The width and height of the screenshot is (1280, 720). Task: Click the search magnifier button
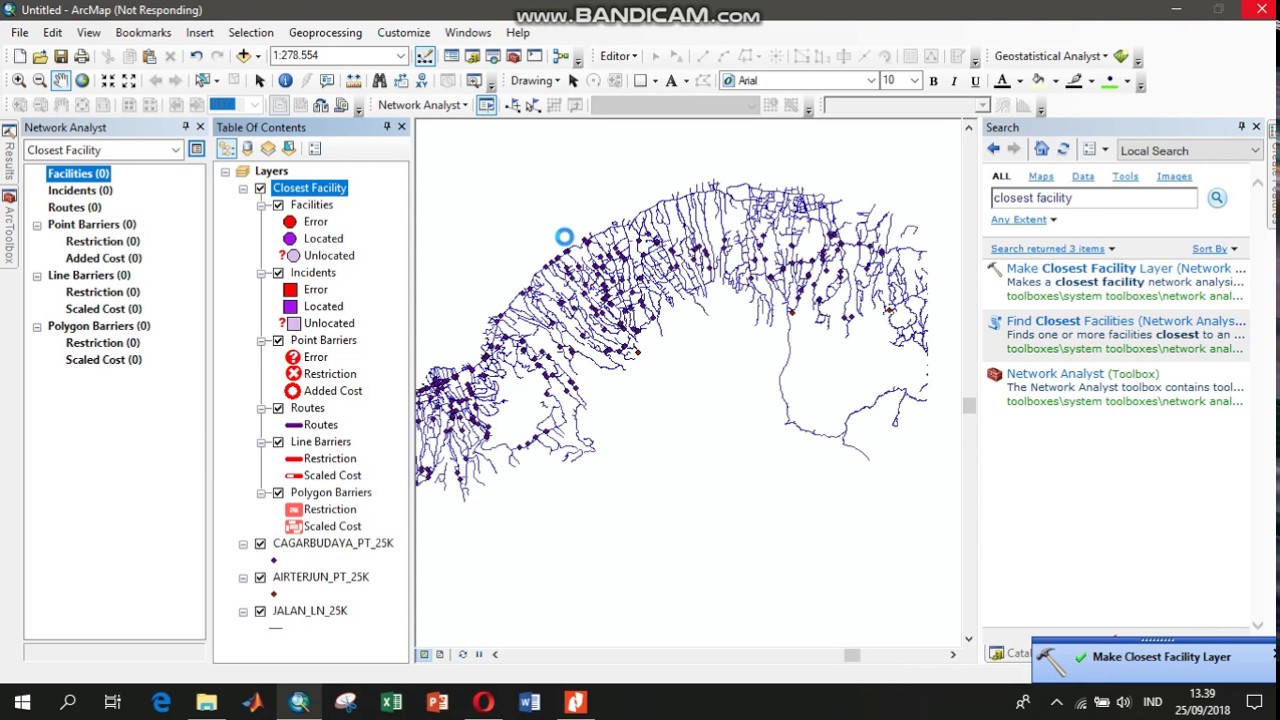click(1217, 198)
